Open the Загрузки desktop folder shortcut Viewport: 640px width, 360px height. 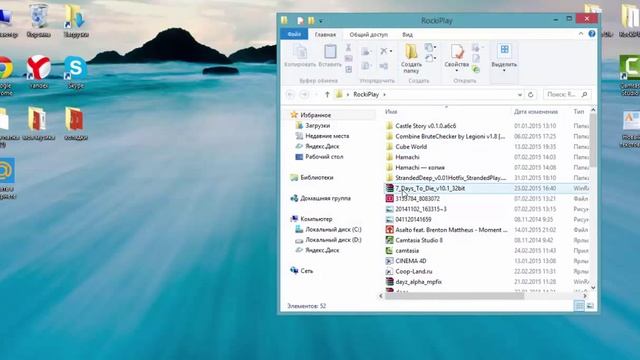tap(76, 20)
